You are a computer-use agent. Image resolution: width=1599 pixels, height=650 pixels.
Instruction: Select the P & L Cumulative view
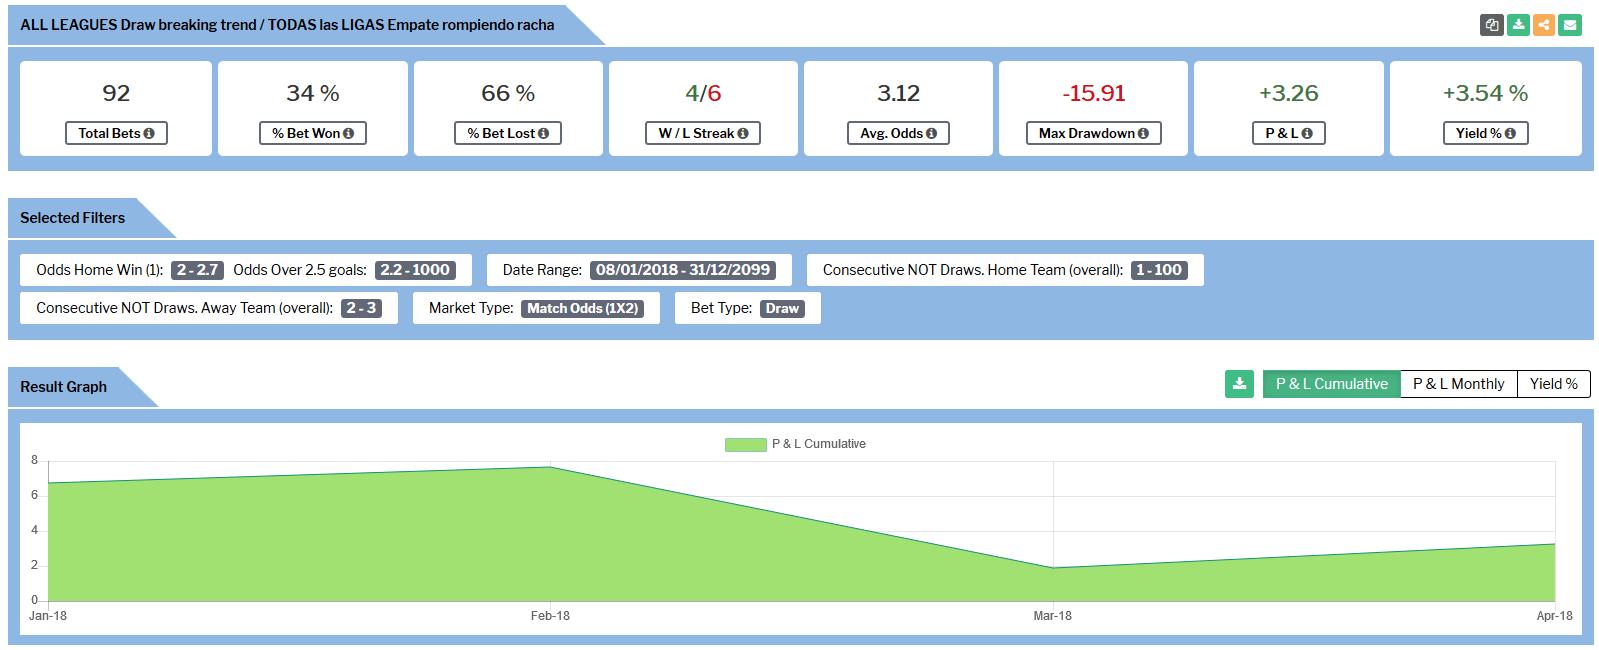(x=1331, y=384)
